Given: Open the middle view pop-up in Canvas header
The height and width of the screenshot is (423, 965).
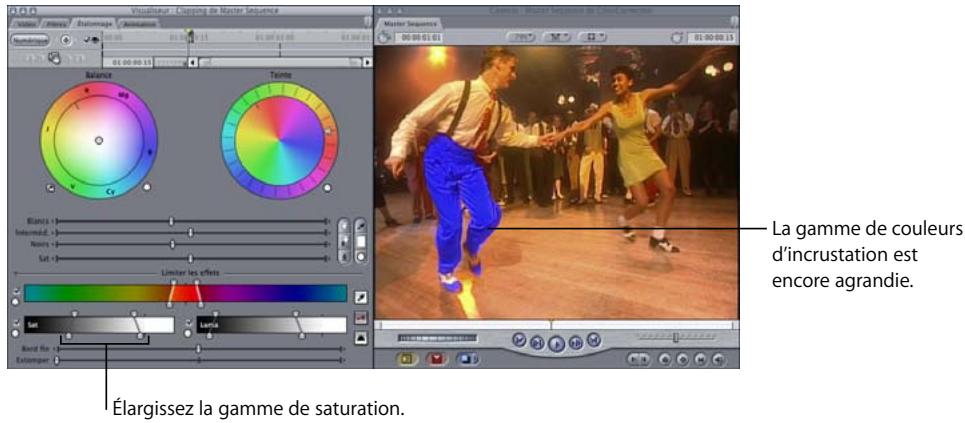Looking at the screenshot, I should click(556, 37).
